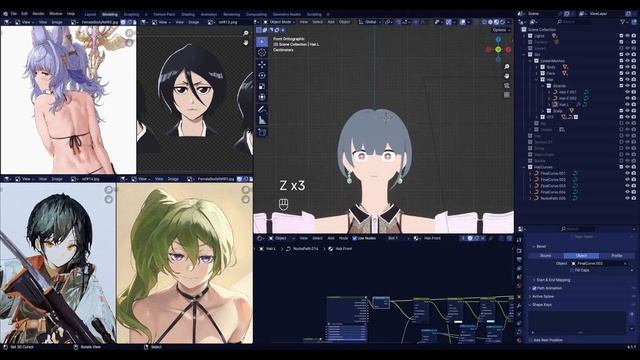Open the File menu
Image resolution: width=640 pixels, height=360 pixels.
14,13
